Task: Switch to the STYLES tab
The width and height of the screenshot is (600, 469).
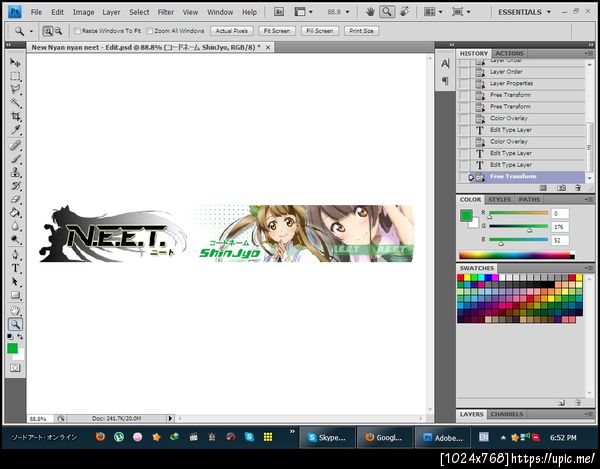Action: 499,199
